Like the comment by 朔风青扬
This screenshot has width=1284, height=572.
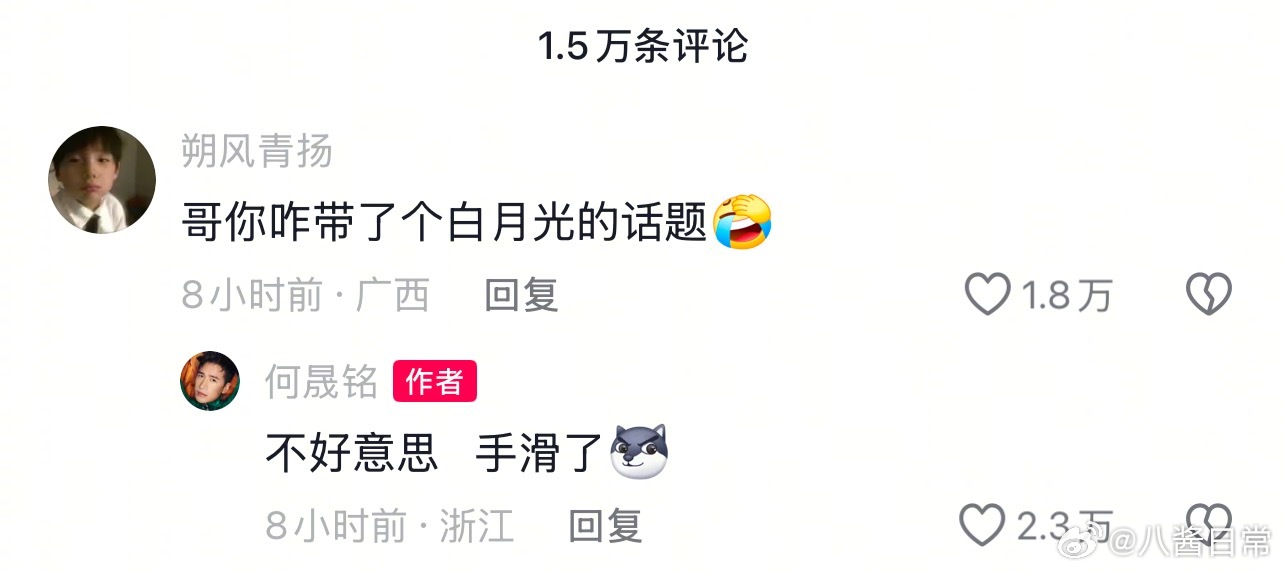(988, 295)
